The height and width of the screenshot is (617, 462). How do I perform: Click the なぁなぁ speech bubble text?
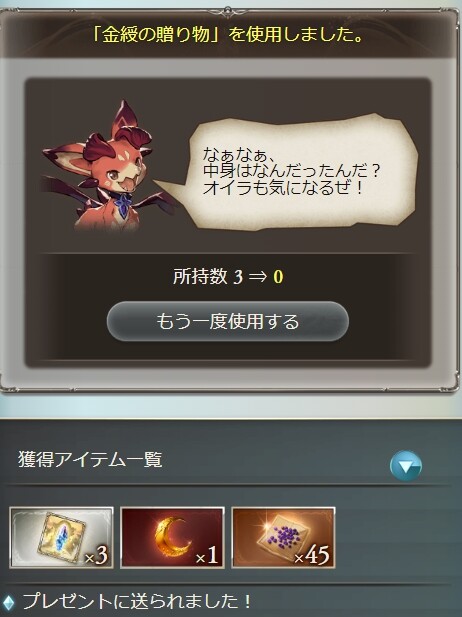(x=291, y=171)
